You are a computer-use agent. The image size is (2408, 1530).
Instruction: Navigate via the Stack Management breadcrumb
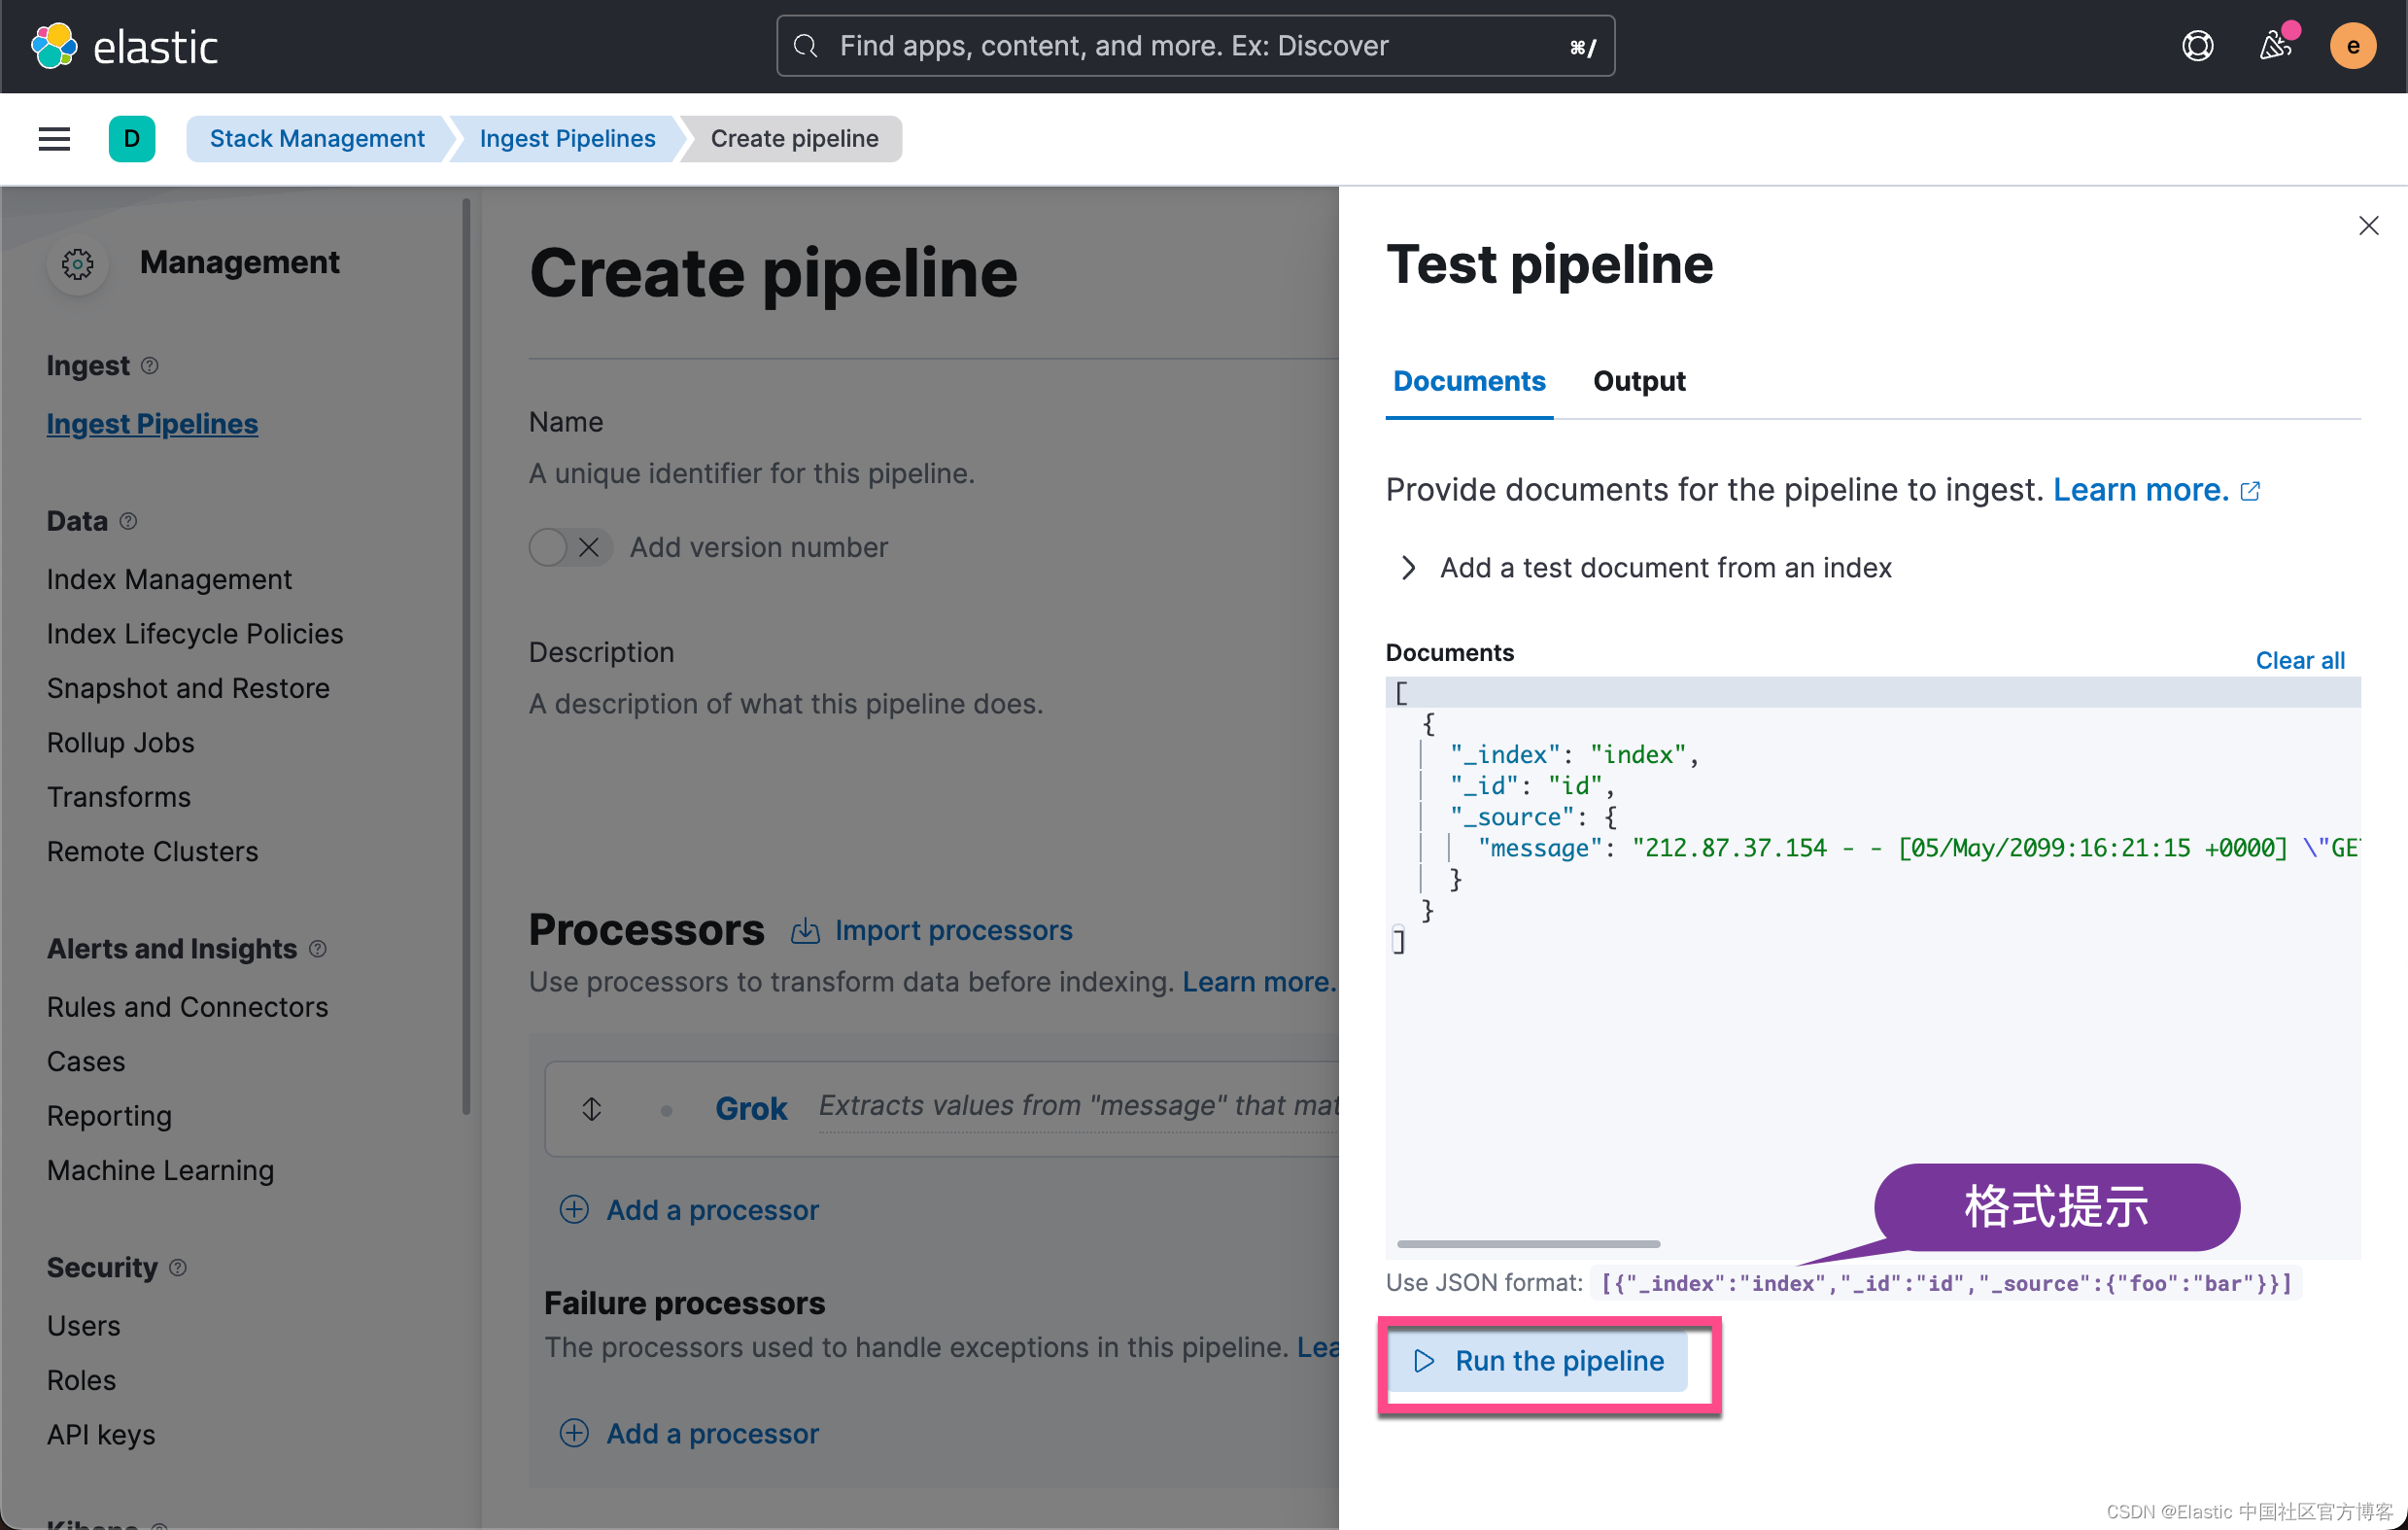[317, 138]
